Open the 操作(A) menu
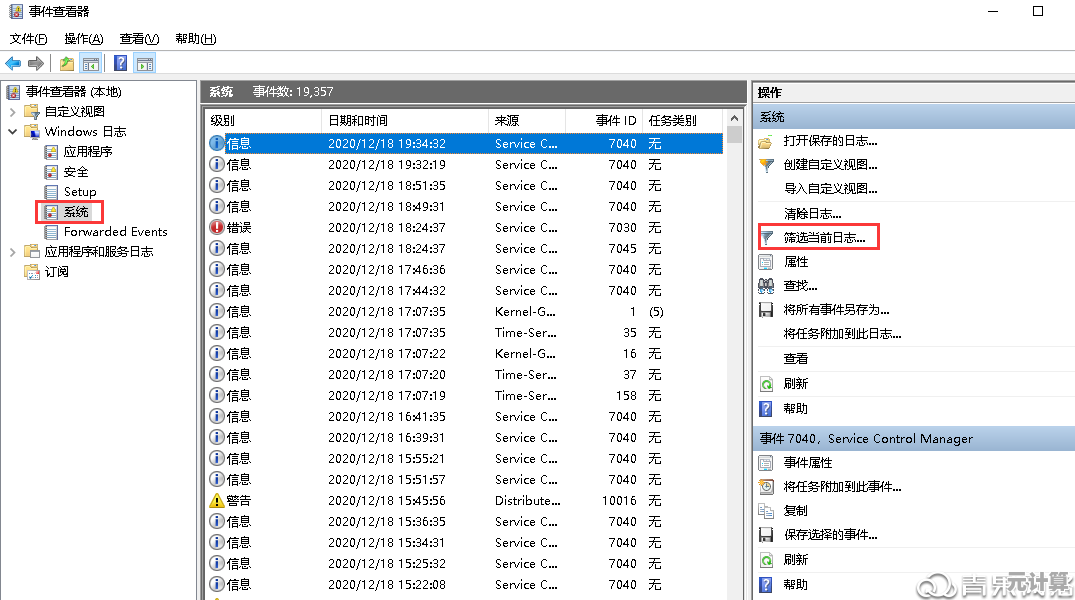Screen dimensions: 1075x600 pos(83,39)
